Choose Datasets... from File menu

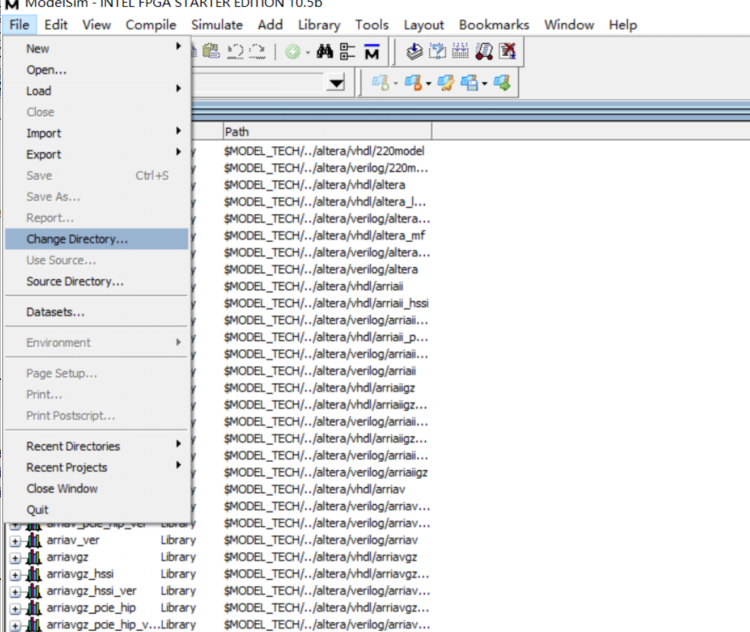click(97, 312)
